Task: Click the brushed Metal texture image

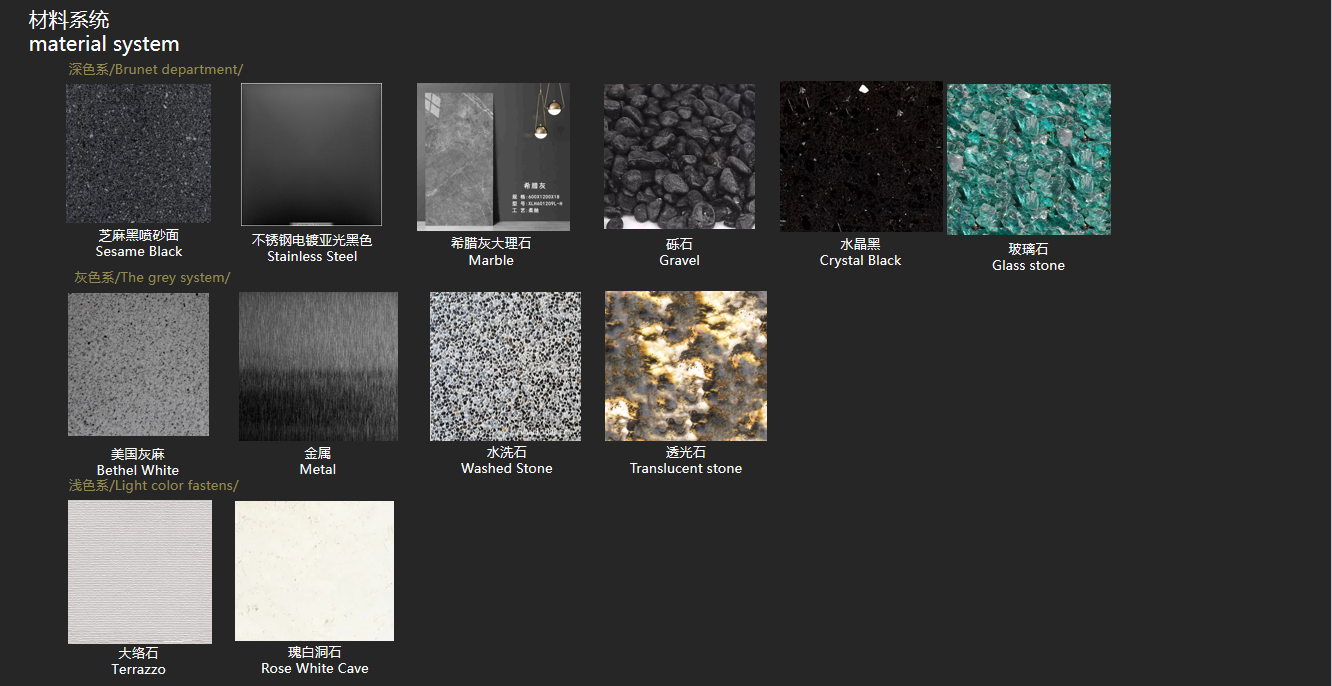Action: click(318, 366)
